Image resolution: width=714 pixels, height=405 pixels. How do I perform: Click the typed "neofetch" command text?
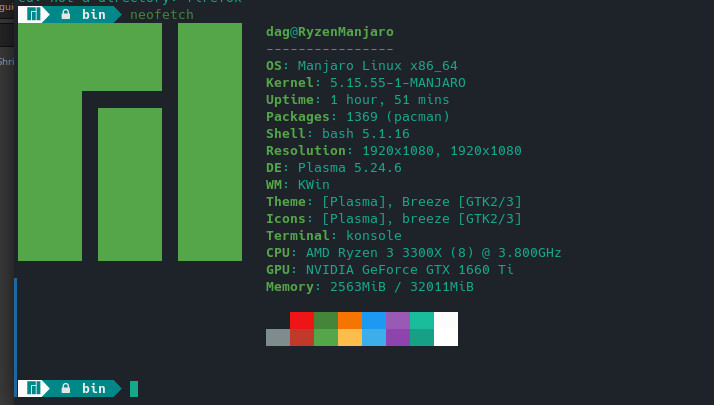(162, 15)
